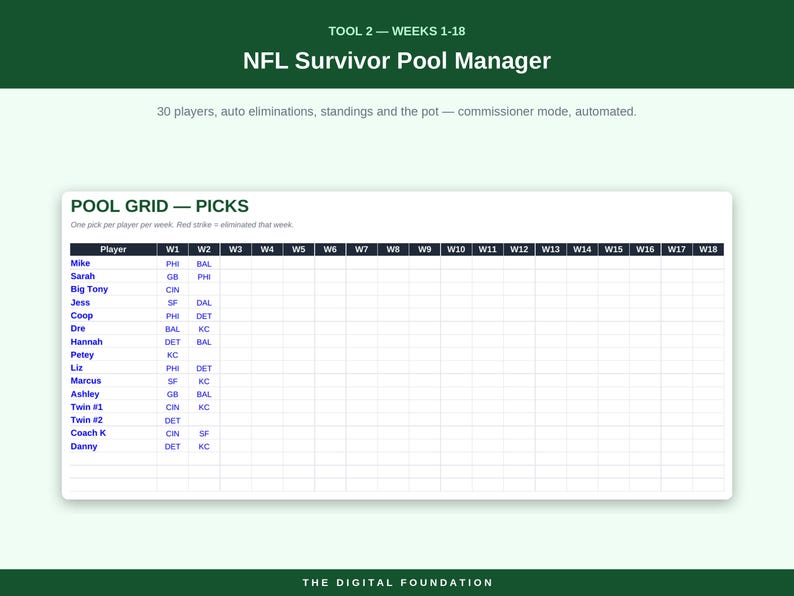
Task: Click the W1 column header
Action: [173, 249]
